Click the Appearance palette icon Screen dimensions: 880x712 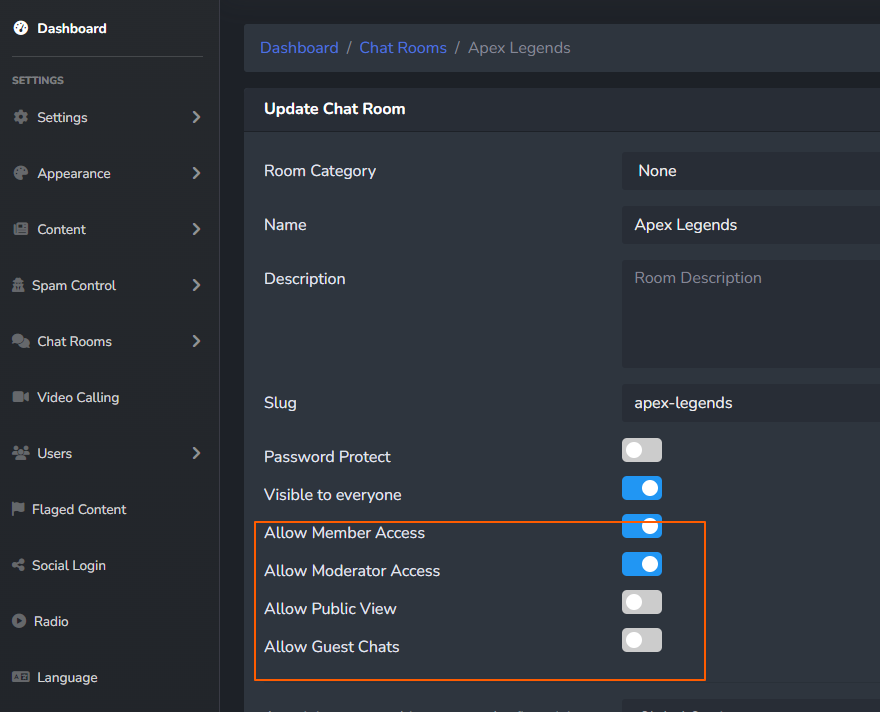21,173
